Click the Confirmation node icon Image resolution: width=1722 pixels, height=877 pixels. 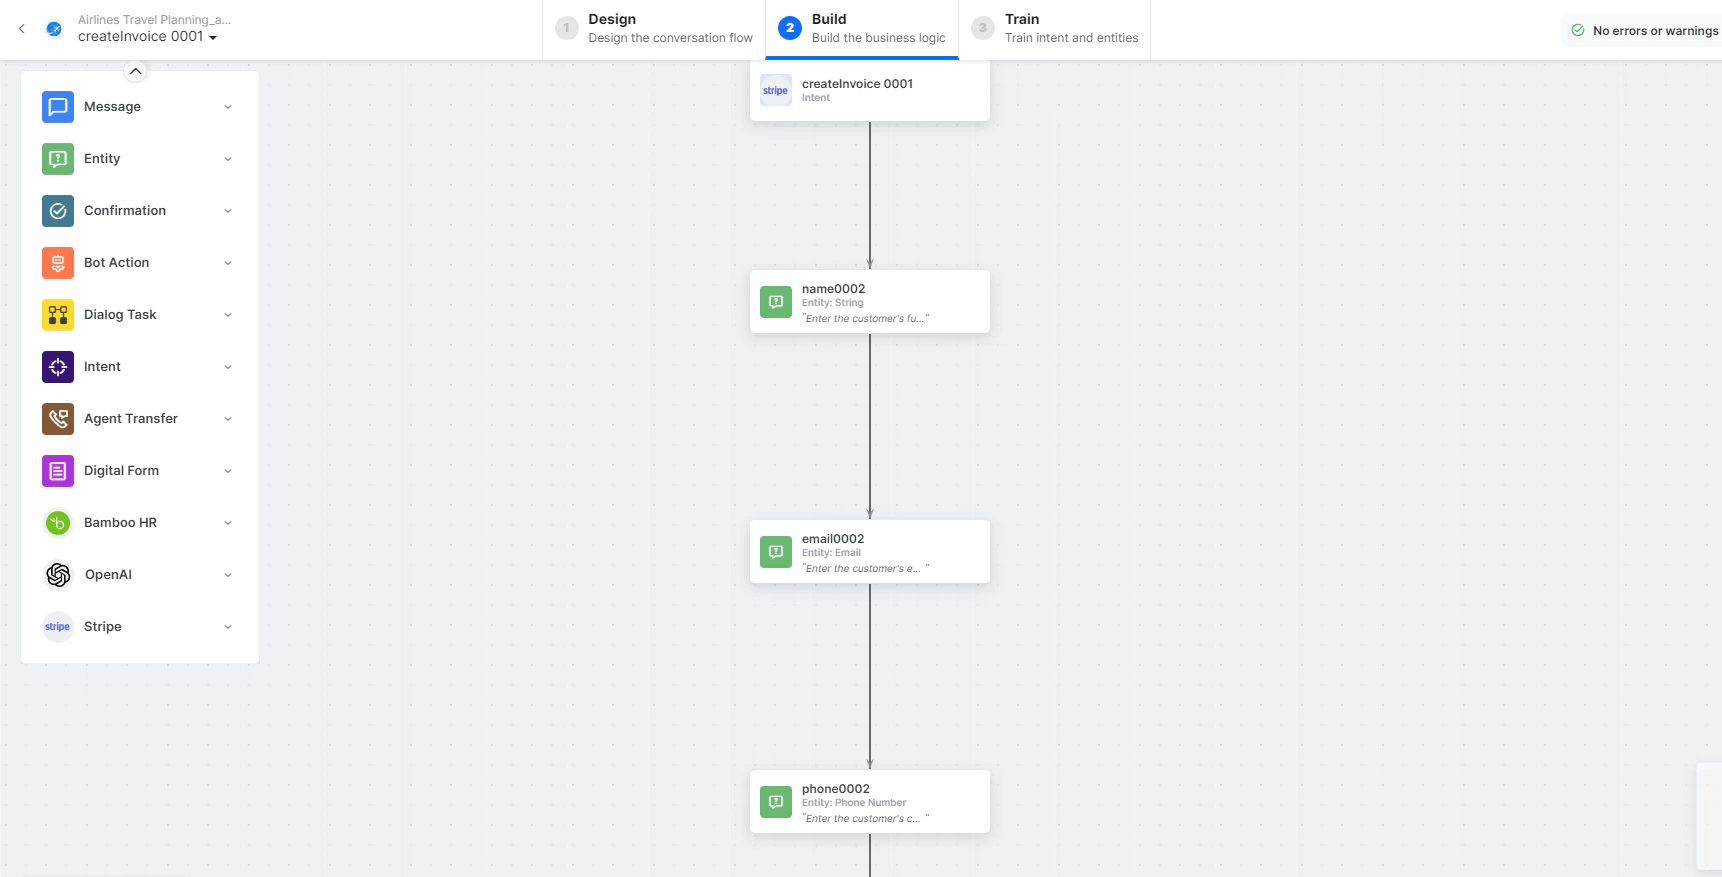pos(57,210)
